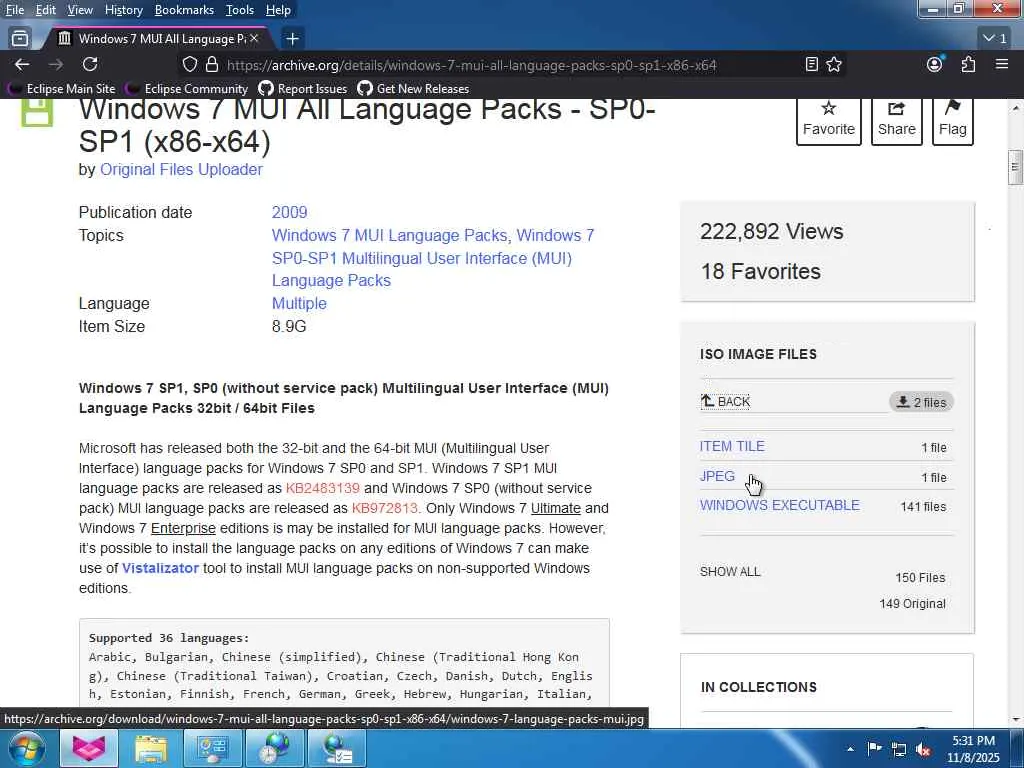This screenshot has height=768, width=1024.
Task: Open Firefox account icon
Action: point(935,64)
